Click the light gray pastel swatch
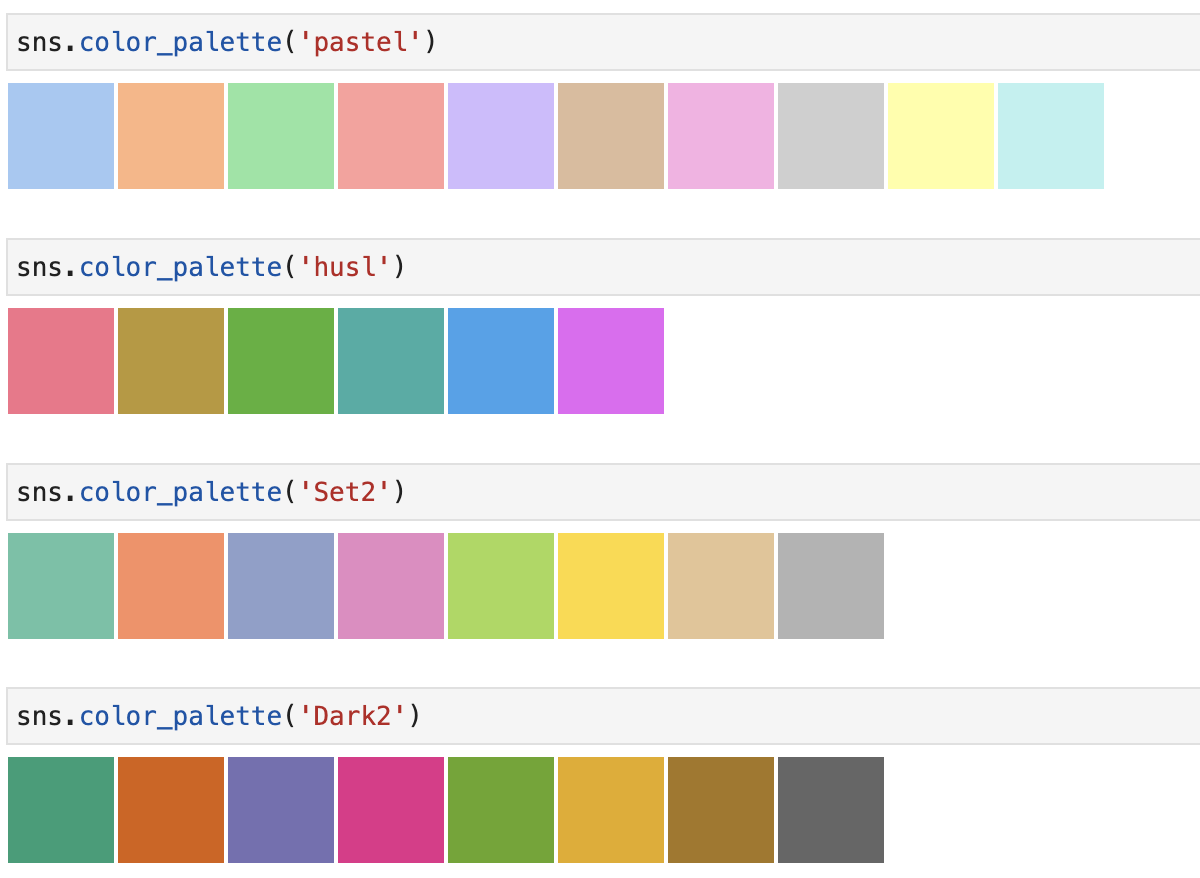Image resolution: width=1200 pixels, height=878 pixels. tap(831, 136)
